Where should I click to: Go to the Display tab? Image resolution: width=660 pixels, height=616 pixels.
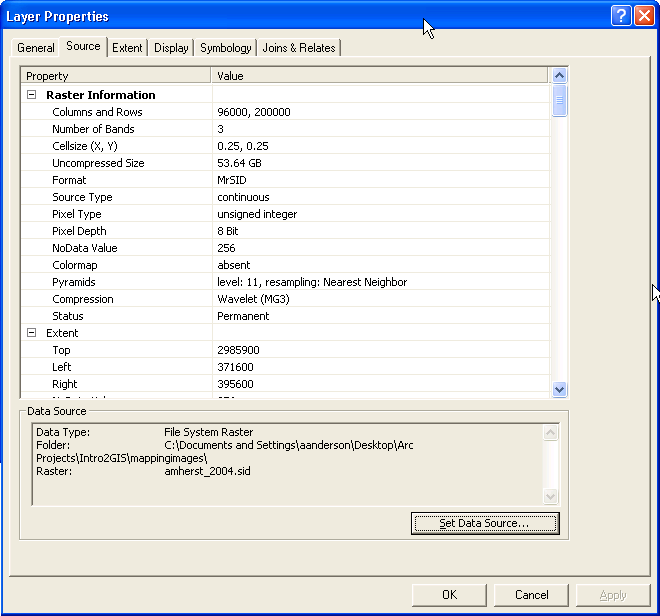[171, 48]
